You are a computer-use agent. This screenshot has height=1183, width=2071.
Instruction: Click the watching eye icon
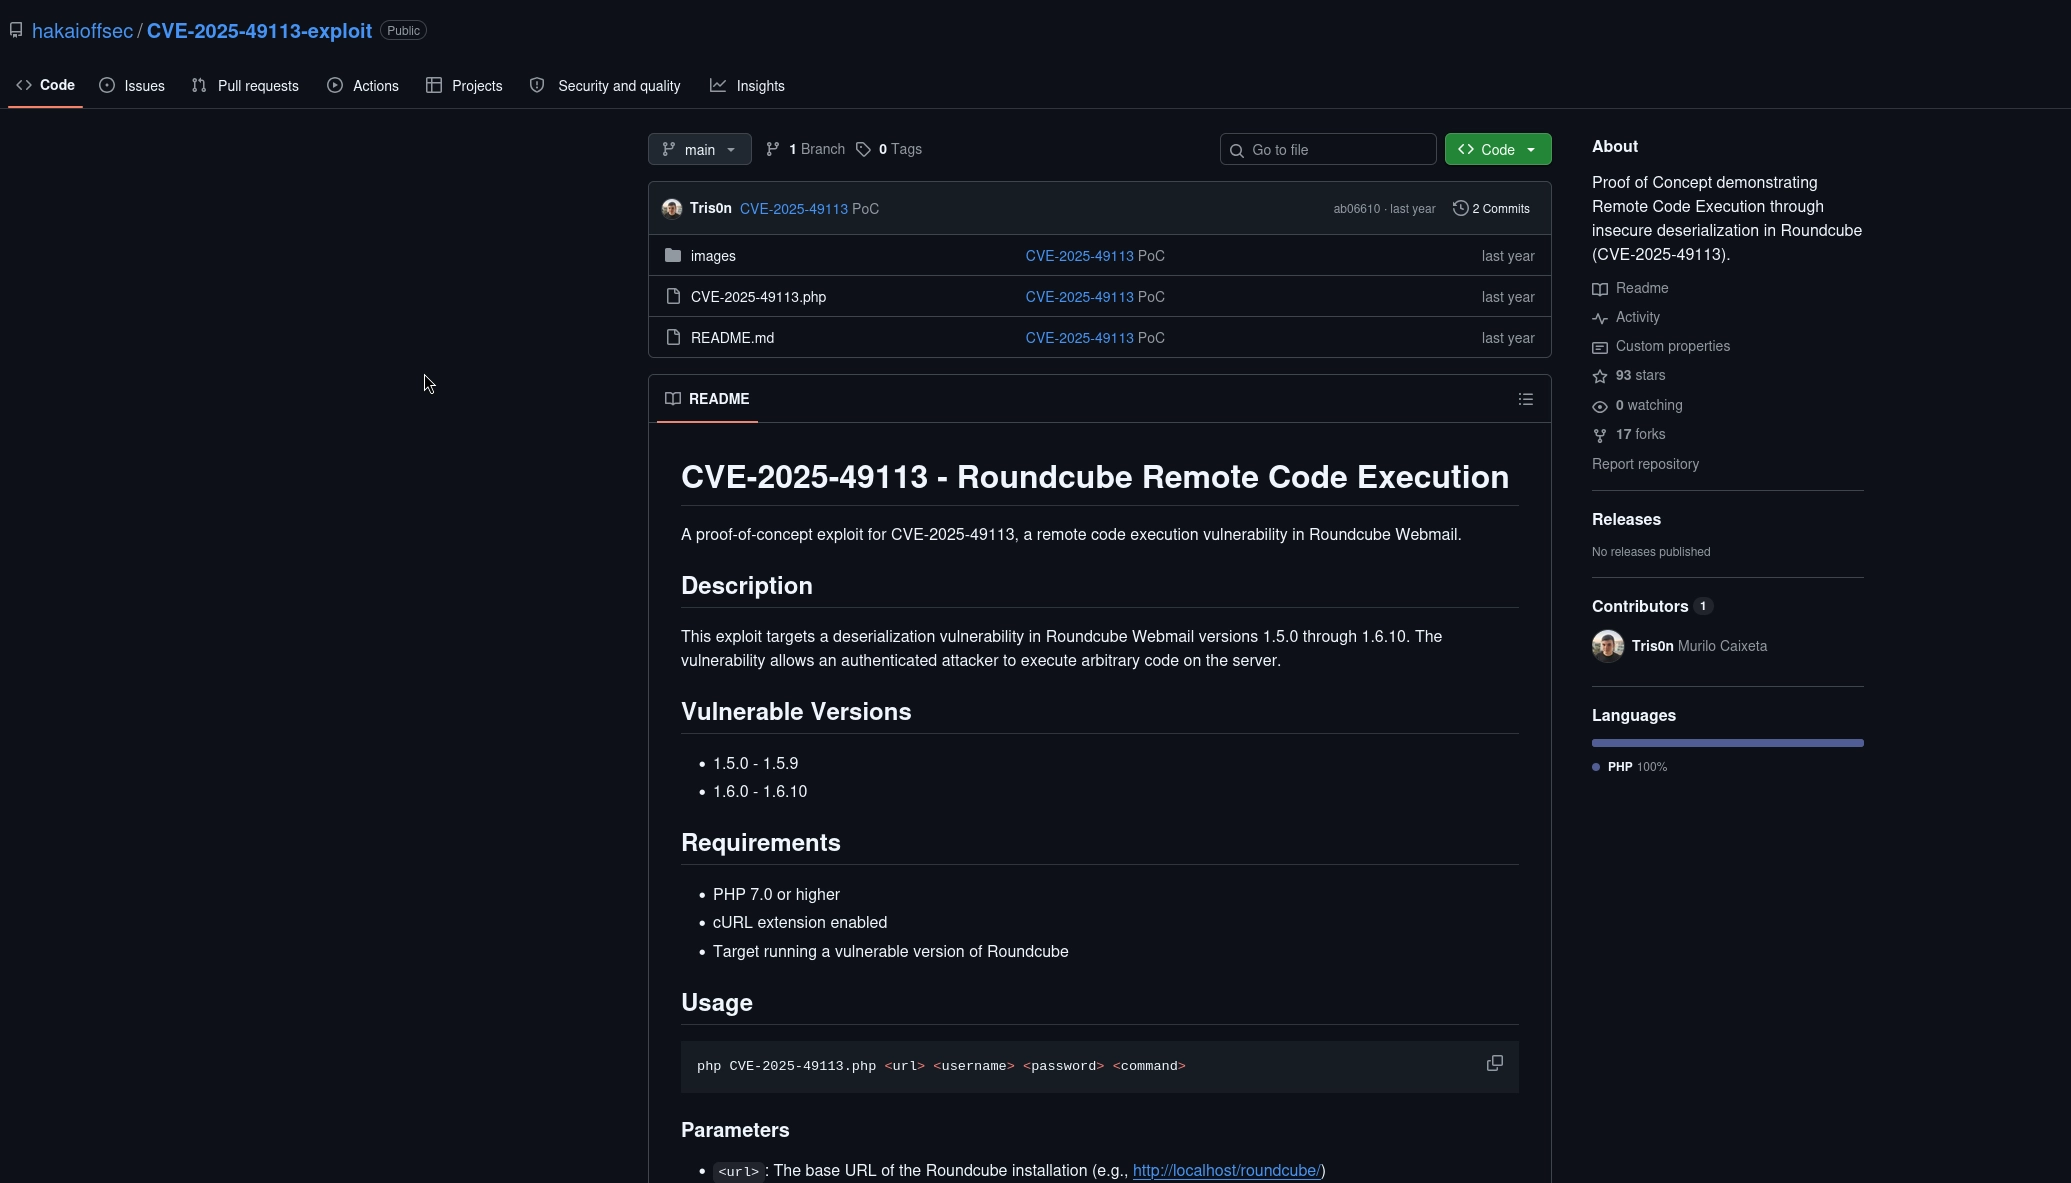pyautogui.click(x=1600, y=406)
